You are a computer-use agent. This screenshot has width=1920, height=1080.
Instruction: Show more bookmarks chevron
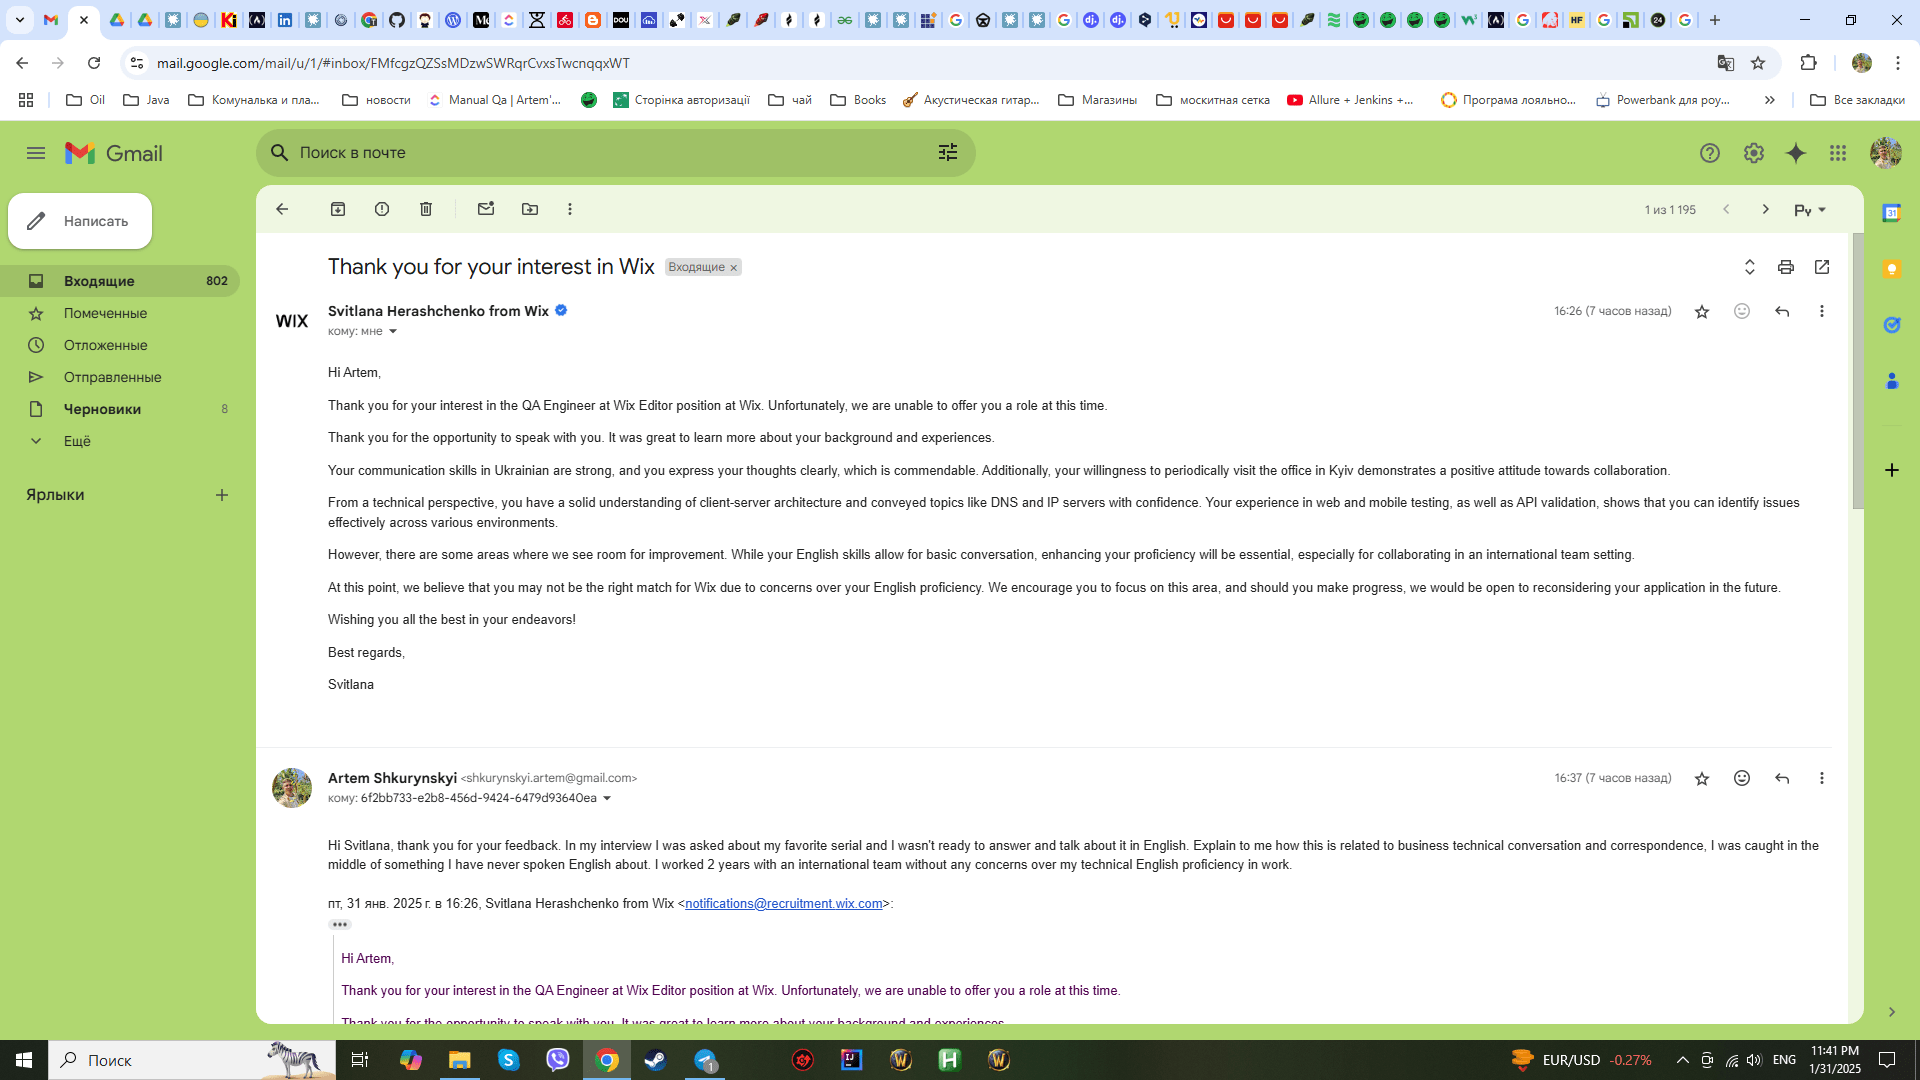coord(1770,100)
